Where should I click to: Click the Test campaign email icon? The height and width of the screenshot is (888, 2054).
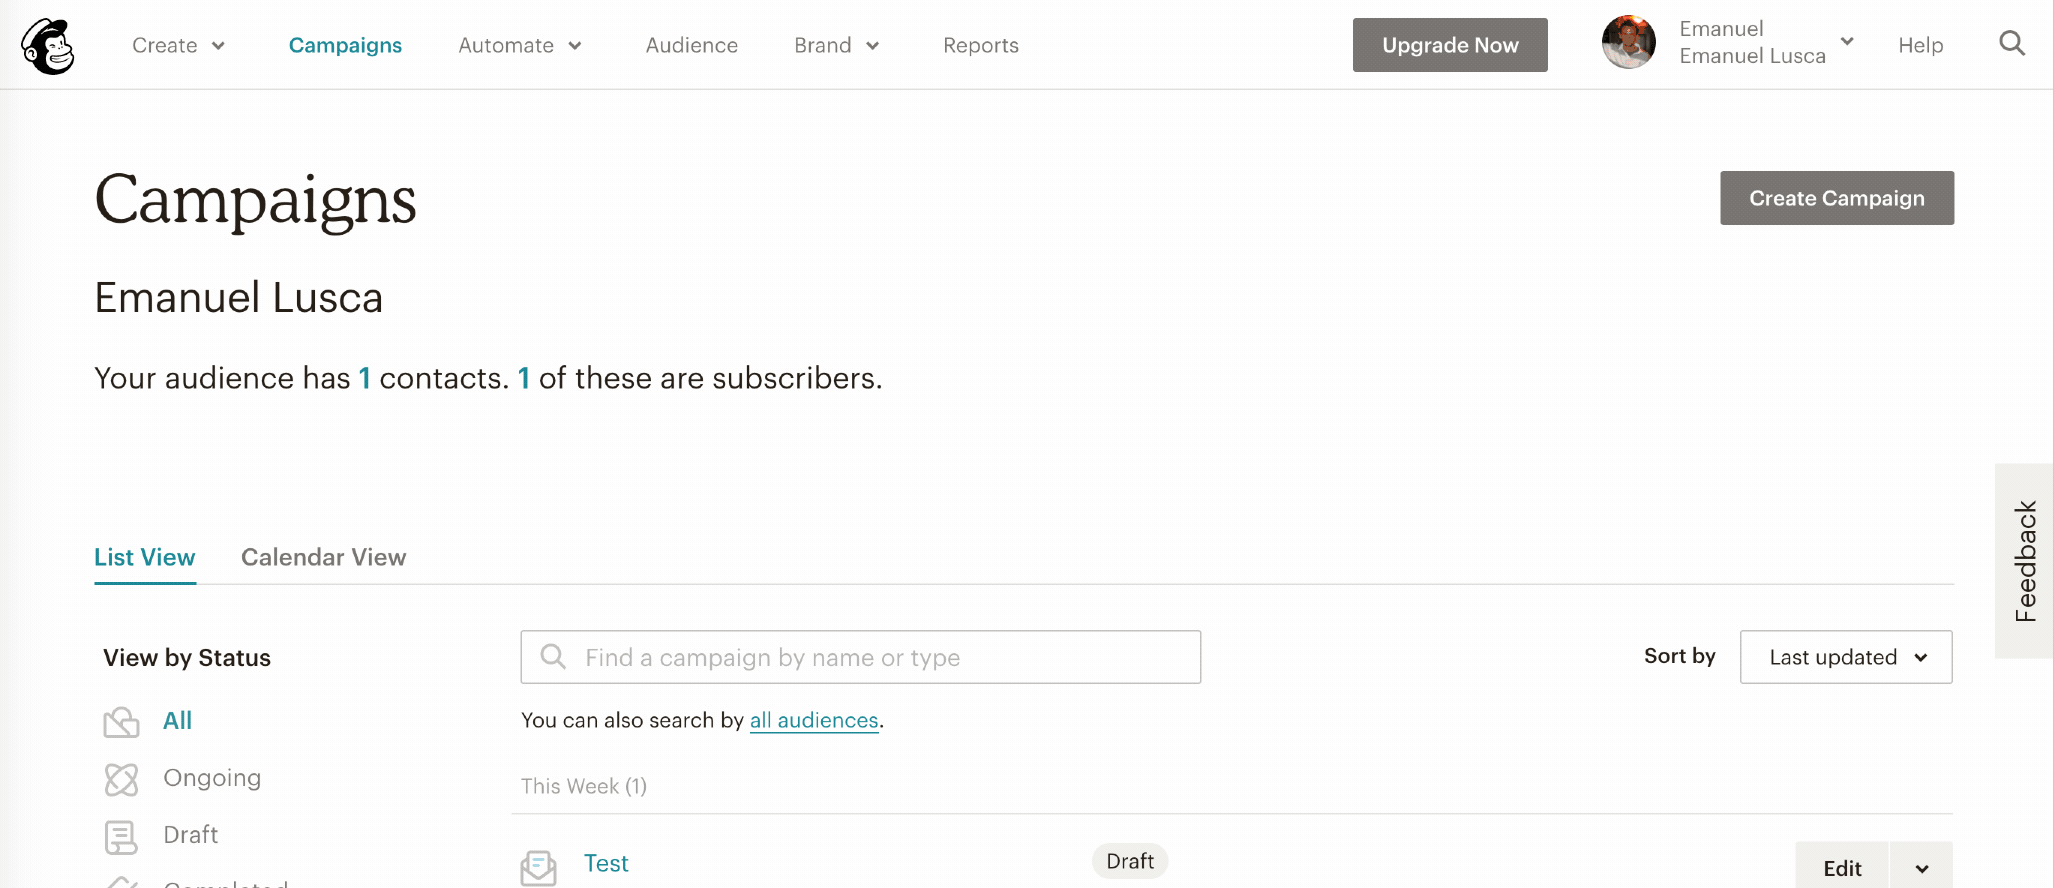click(x=539, y=867)
